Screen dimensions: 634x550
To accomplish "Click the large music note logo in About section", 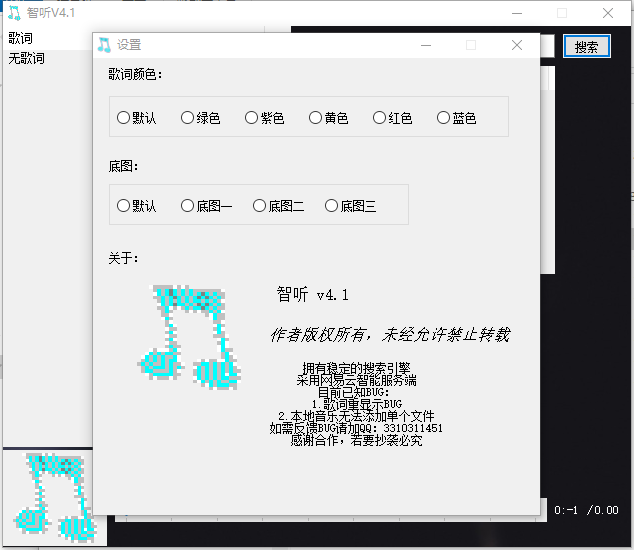I will pos(189,337).
